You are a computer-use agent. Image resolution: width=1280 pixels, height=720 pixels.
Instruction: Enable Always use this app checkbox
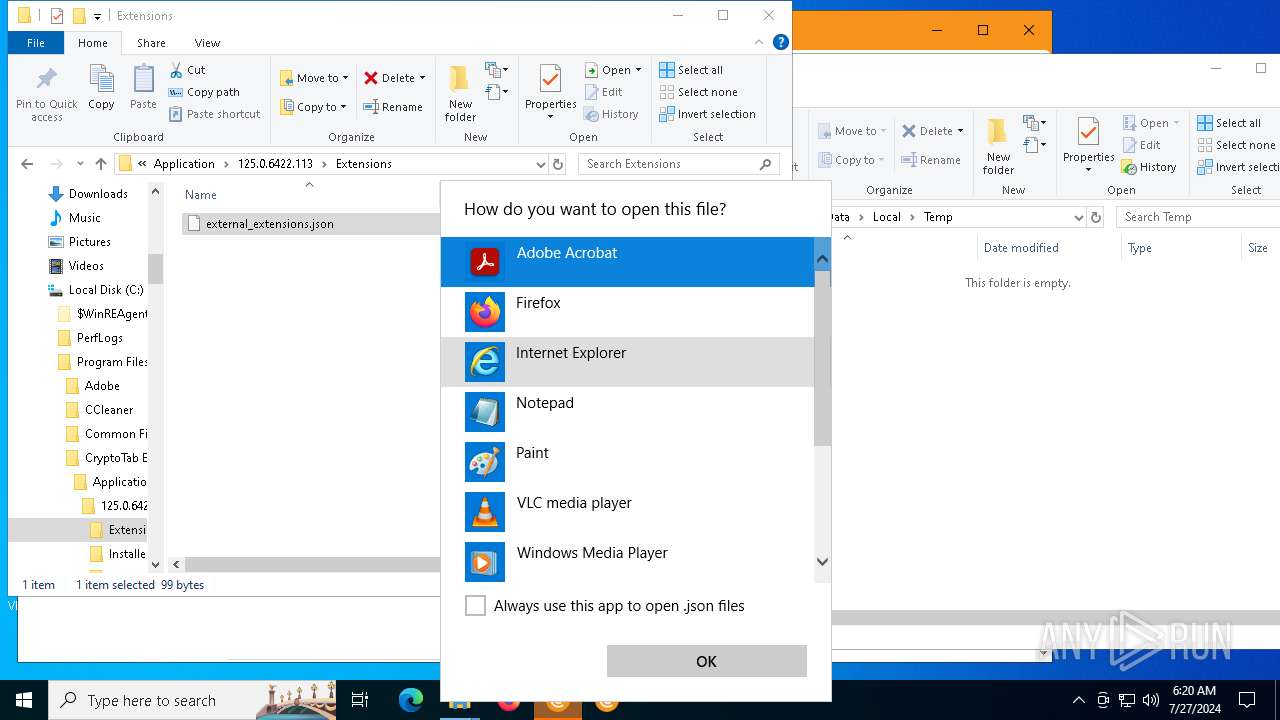(476, 606)
